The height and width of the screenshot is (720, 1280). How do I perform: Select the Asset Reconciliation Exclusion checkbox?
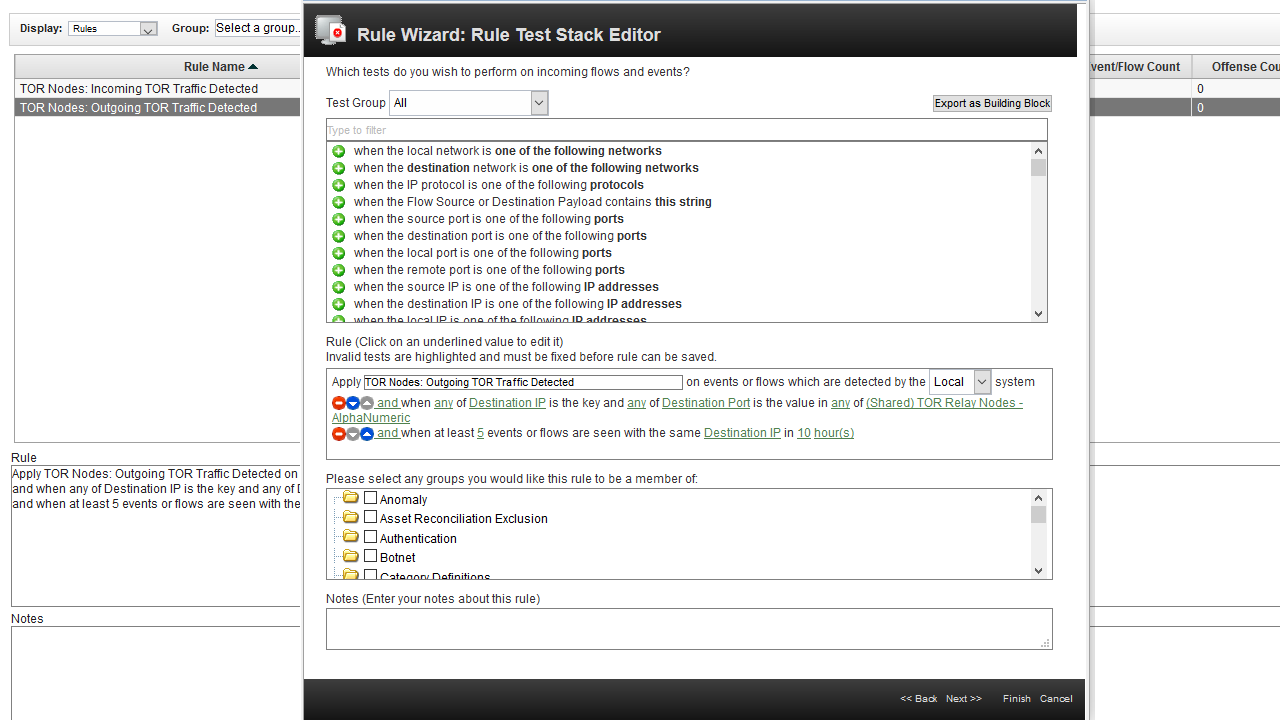tap(371, 517)
